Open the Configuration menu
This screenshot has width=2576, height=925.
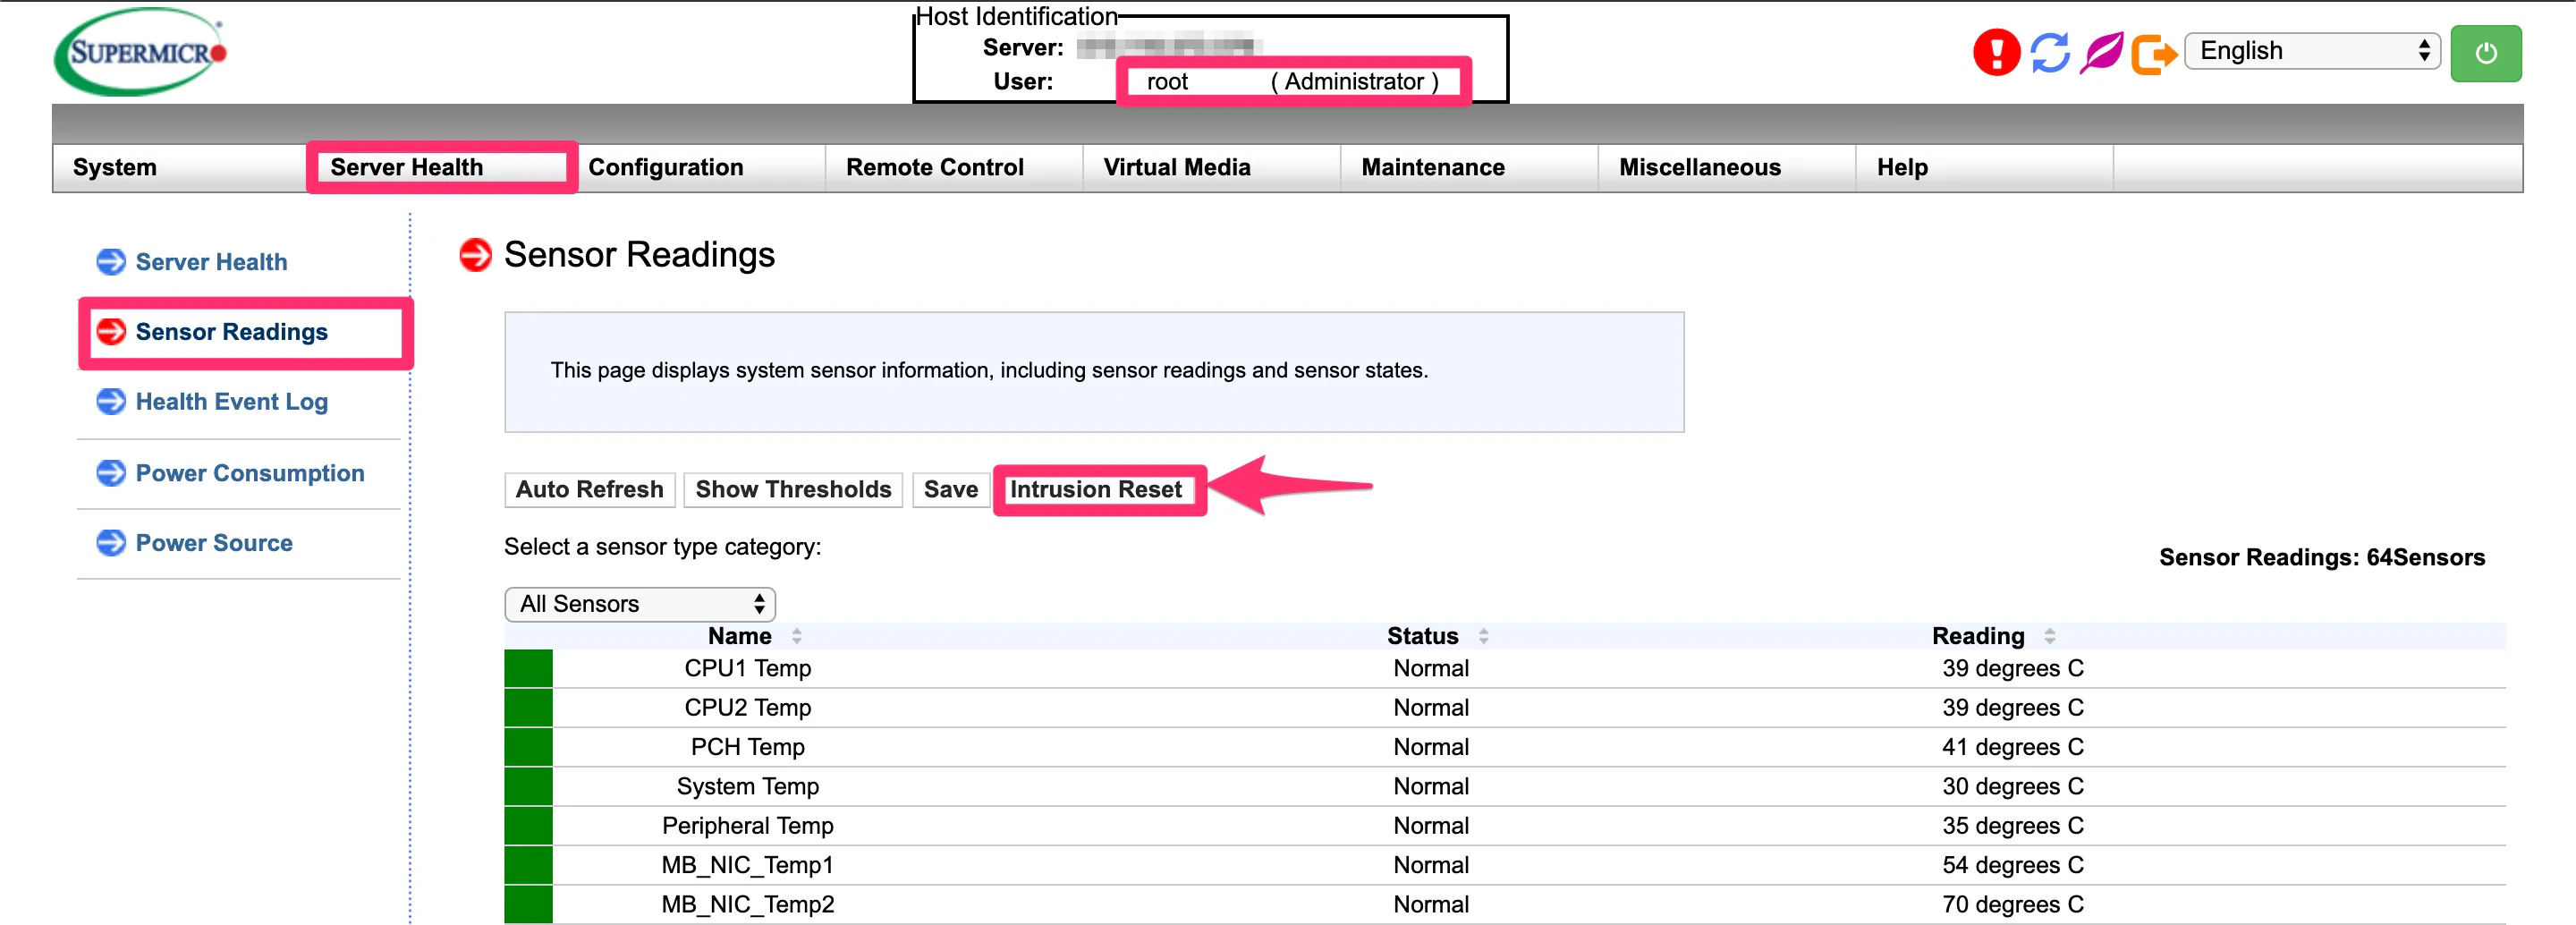(665, 167)
